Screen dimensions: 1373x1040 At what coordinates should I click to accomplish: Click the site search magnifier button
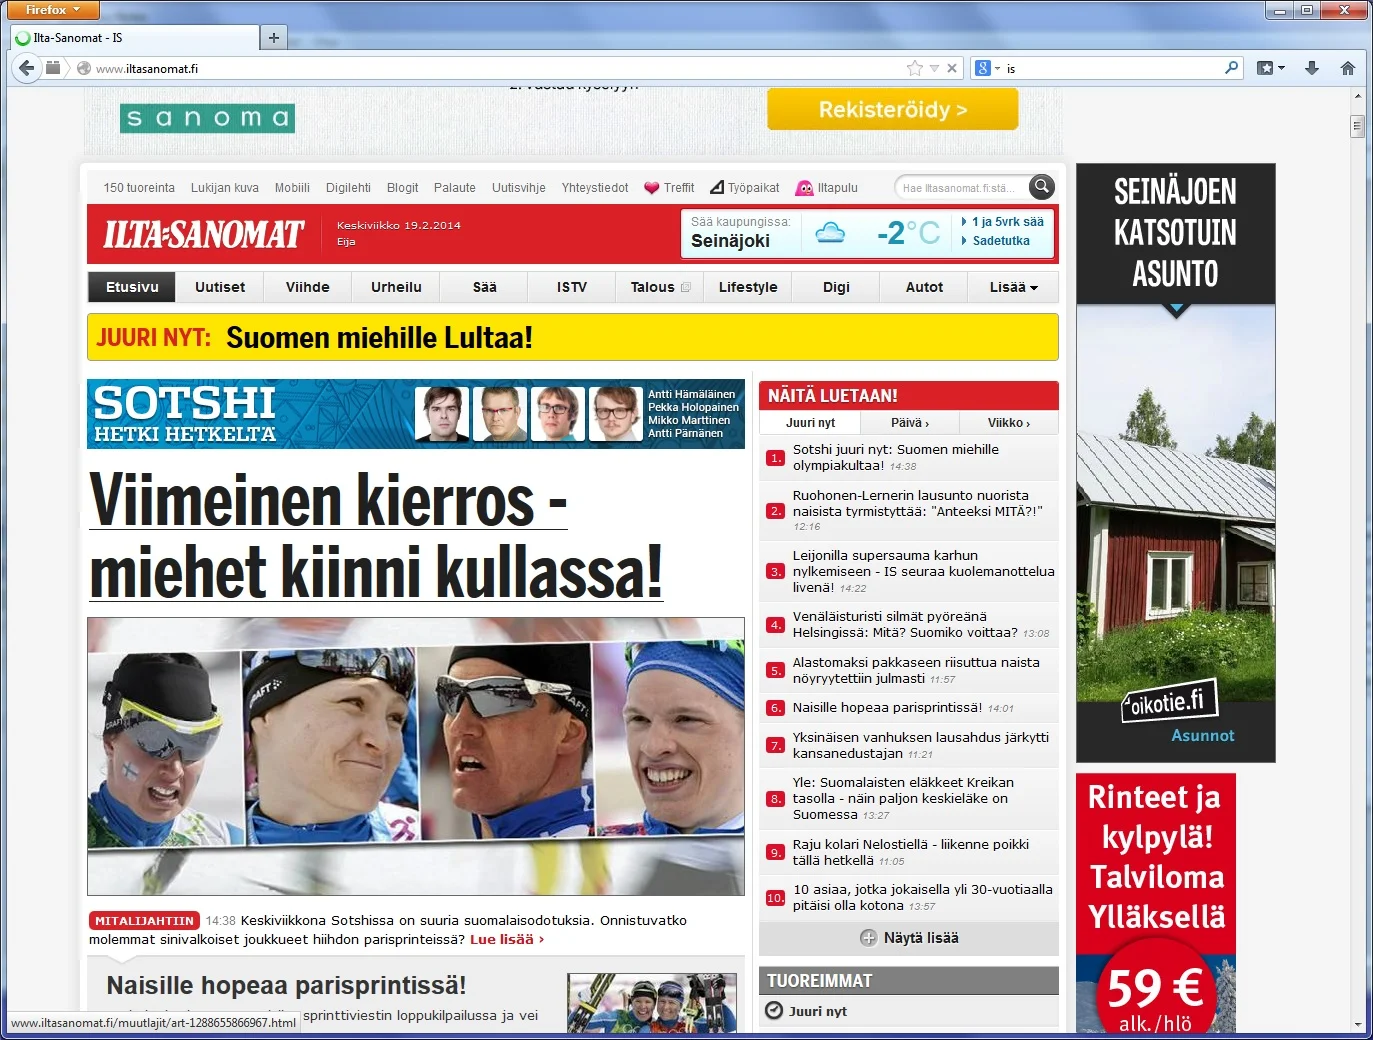1042,187
